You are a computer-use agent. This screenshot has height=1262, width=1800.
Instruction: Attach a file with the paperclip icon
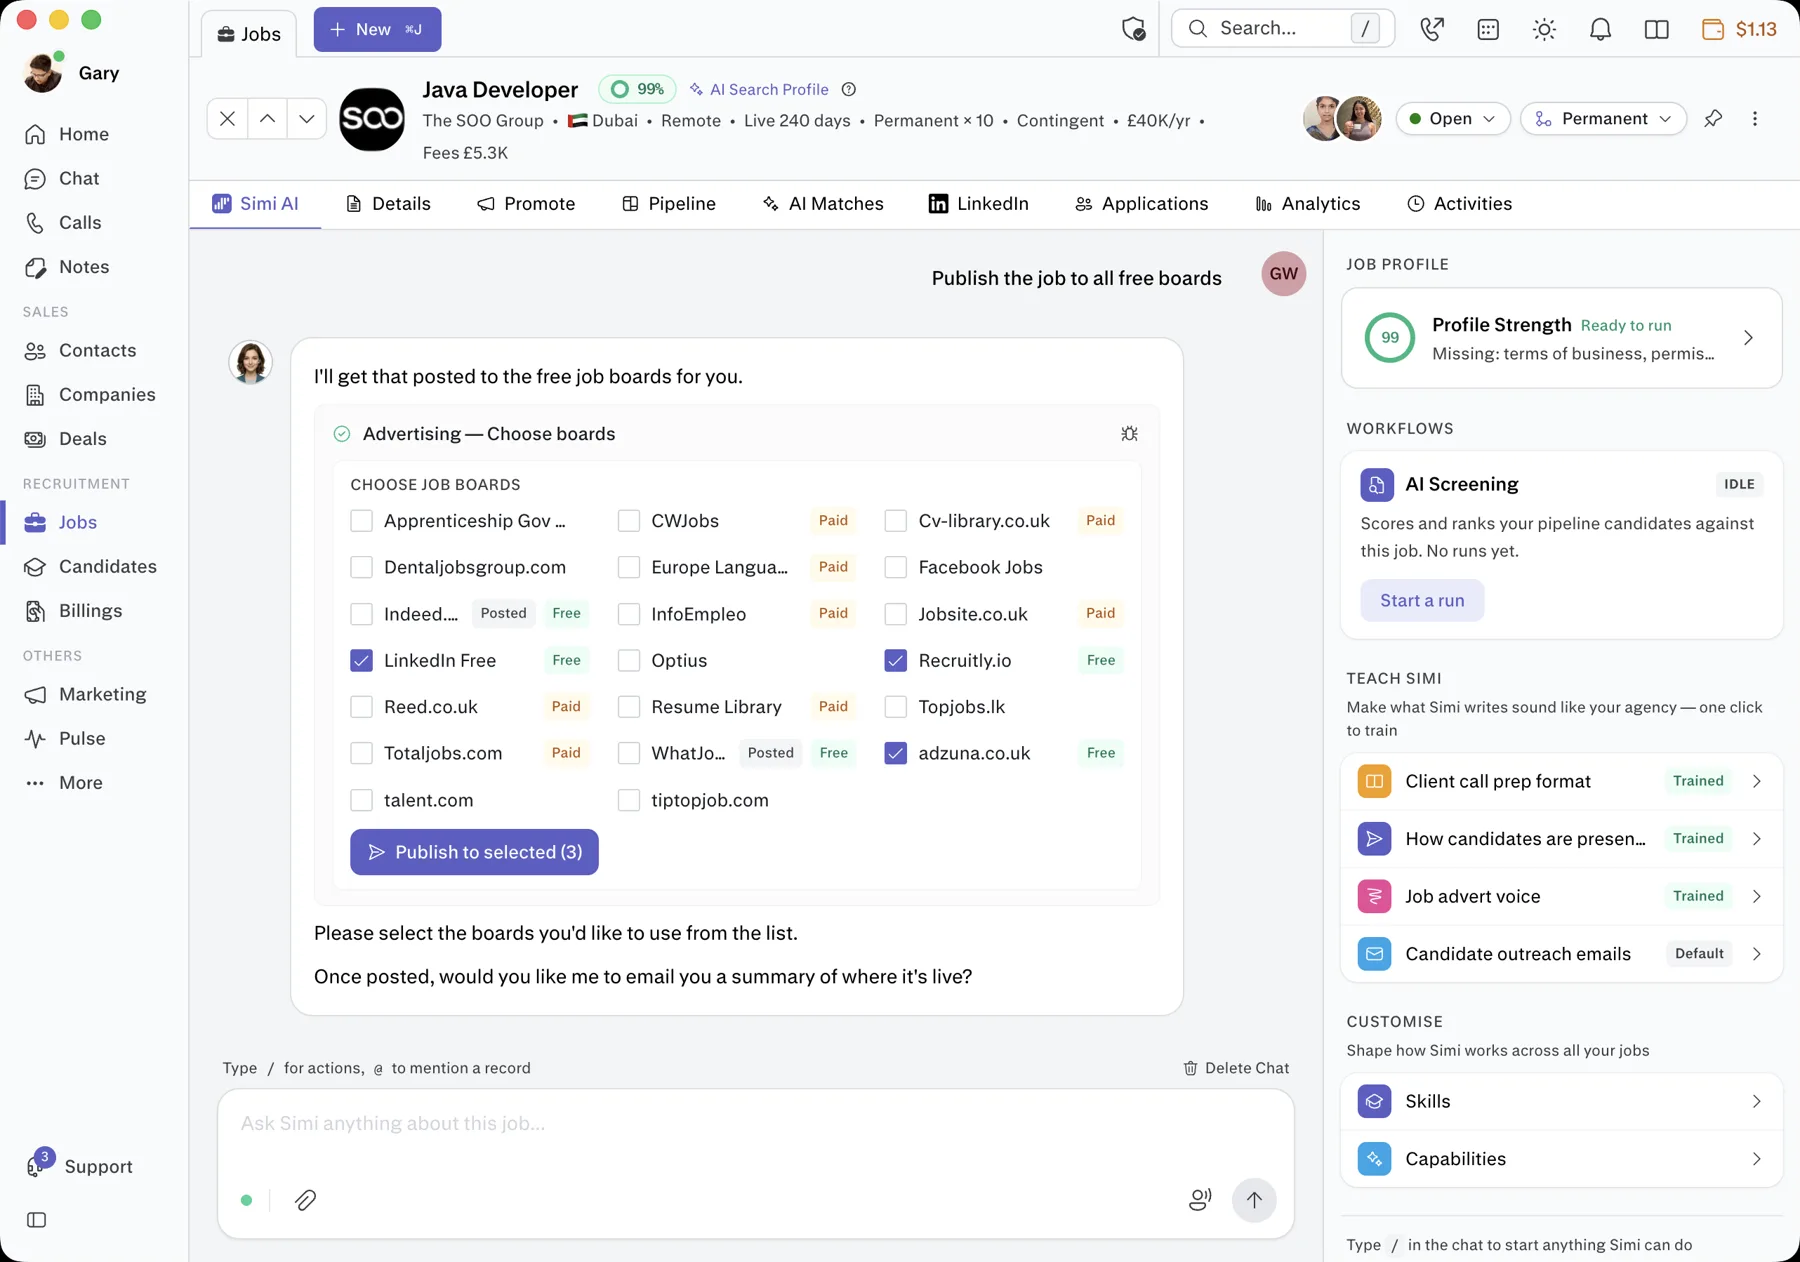[306, 1200]
